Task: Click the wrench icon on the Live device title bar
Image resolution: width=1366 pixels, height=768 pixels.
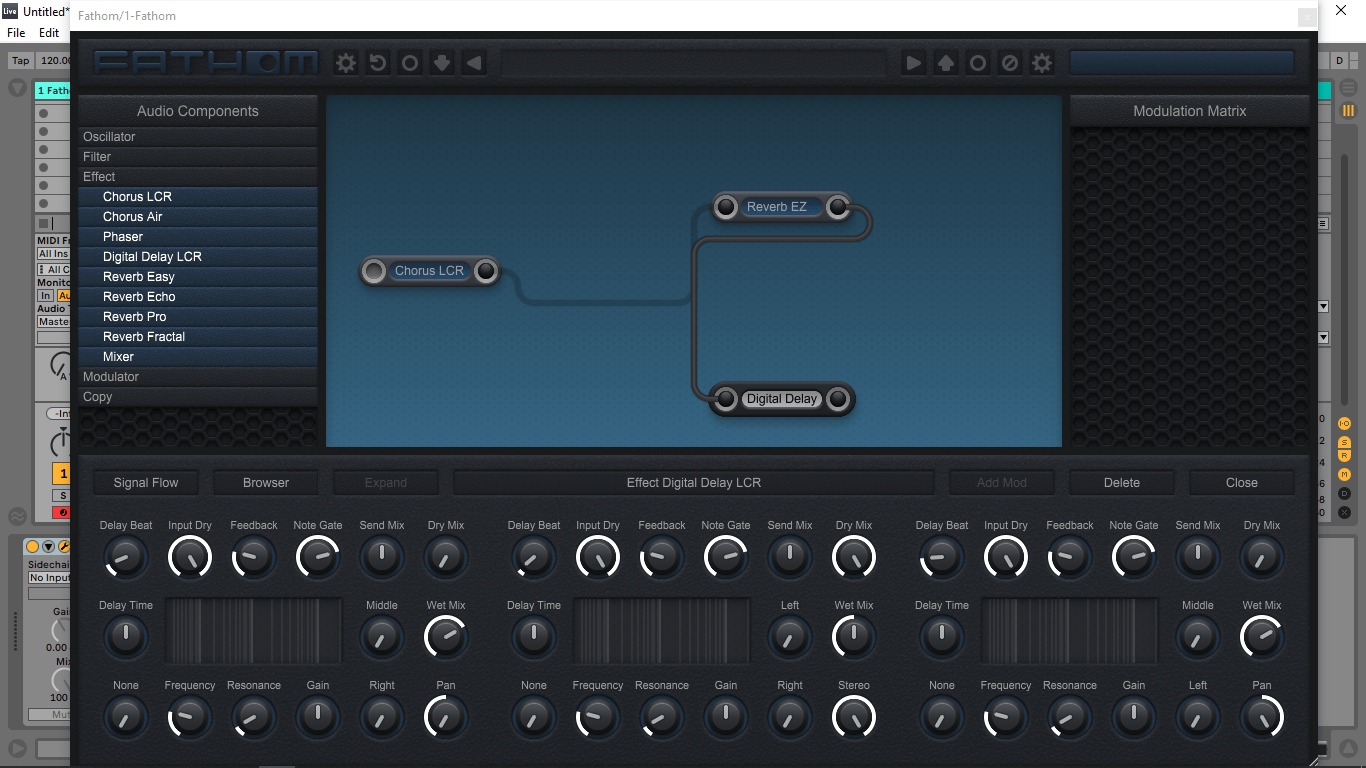Action: (x=63, y=546)
